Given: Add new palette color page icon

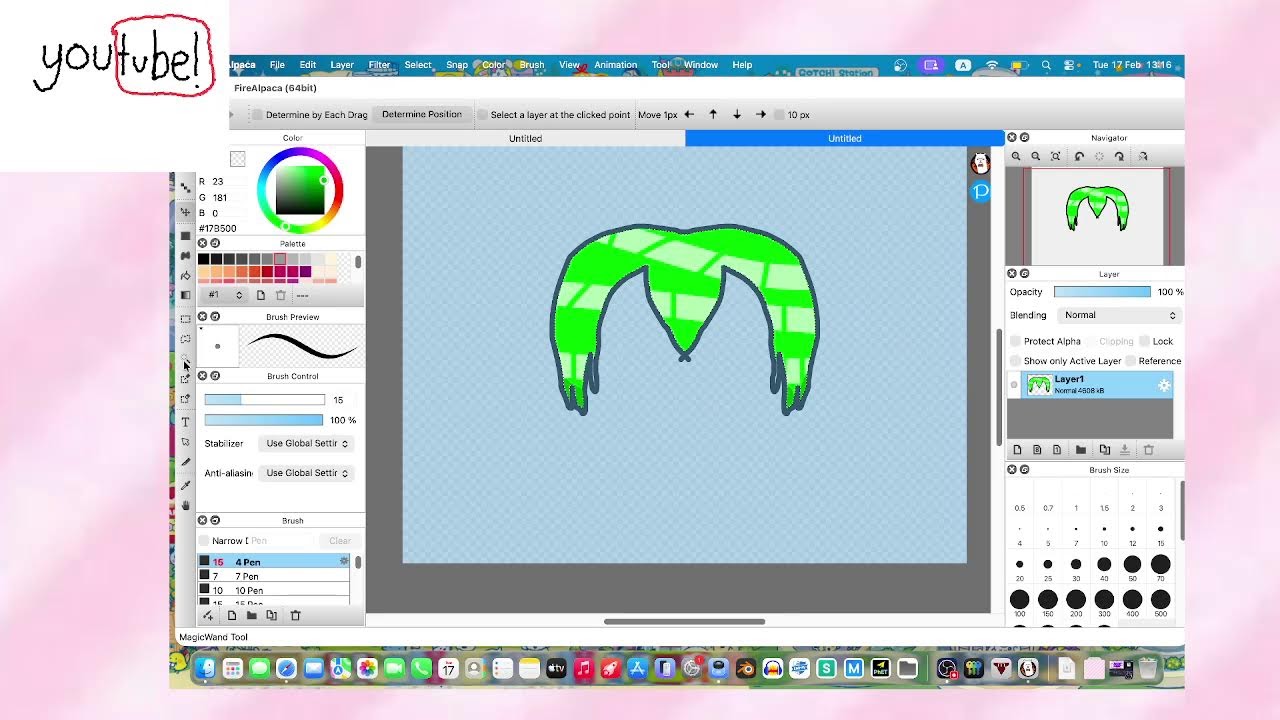Looking at the screenshot, I should point(261,295).
